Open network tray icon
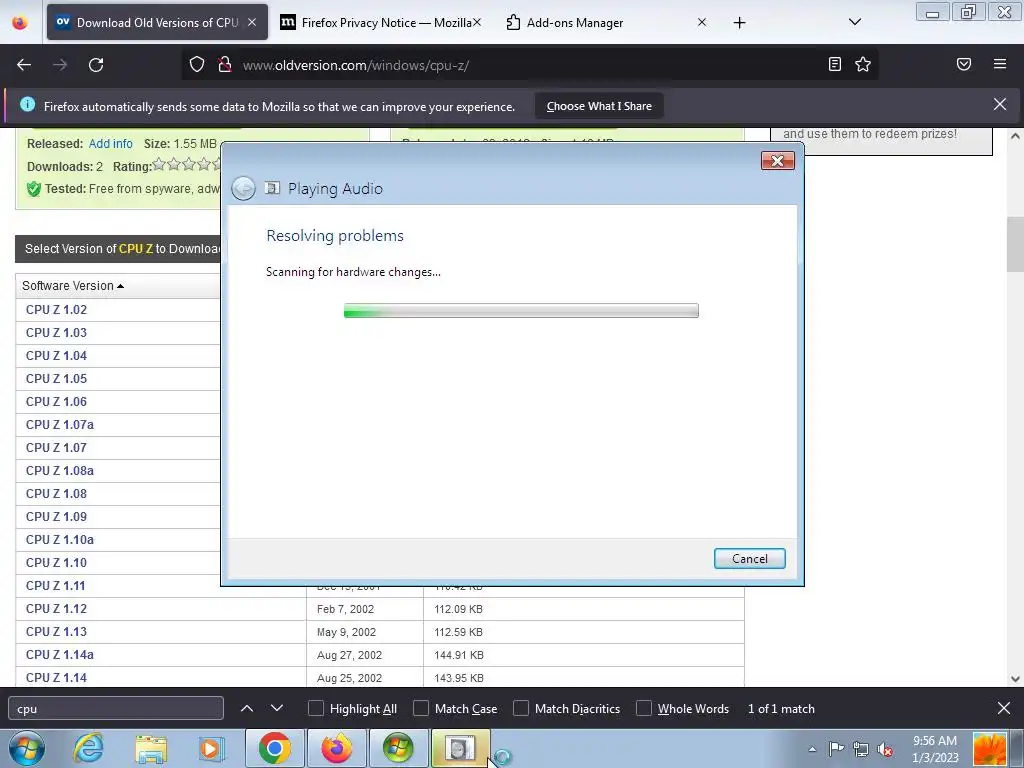The width and height of the screenshot is (1024, 768). 861,749
